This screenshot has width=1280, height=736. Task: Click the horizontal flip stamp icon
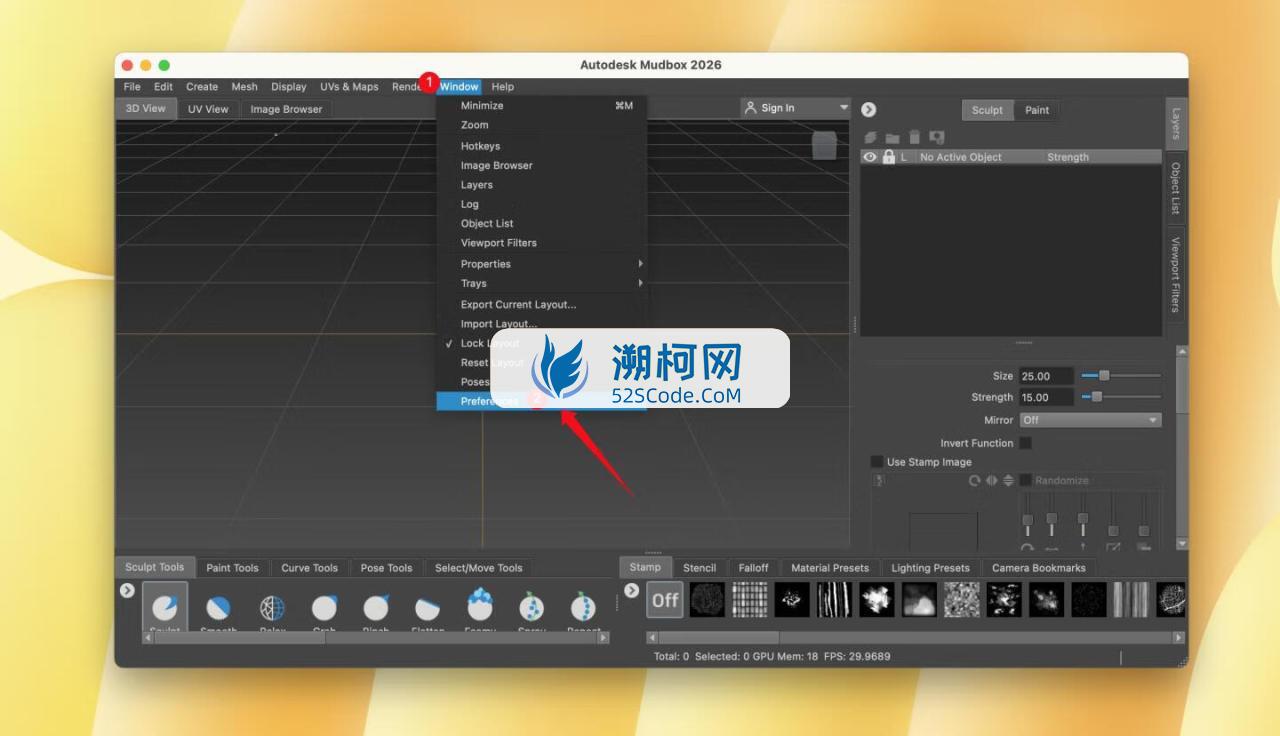pos(991,481)
